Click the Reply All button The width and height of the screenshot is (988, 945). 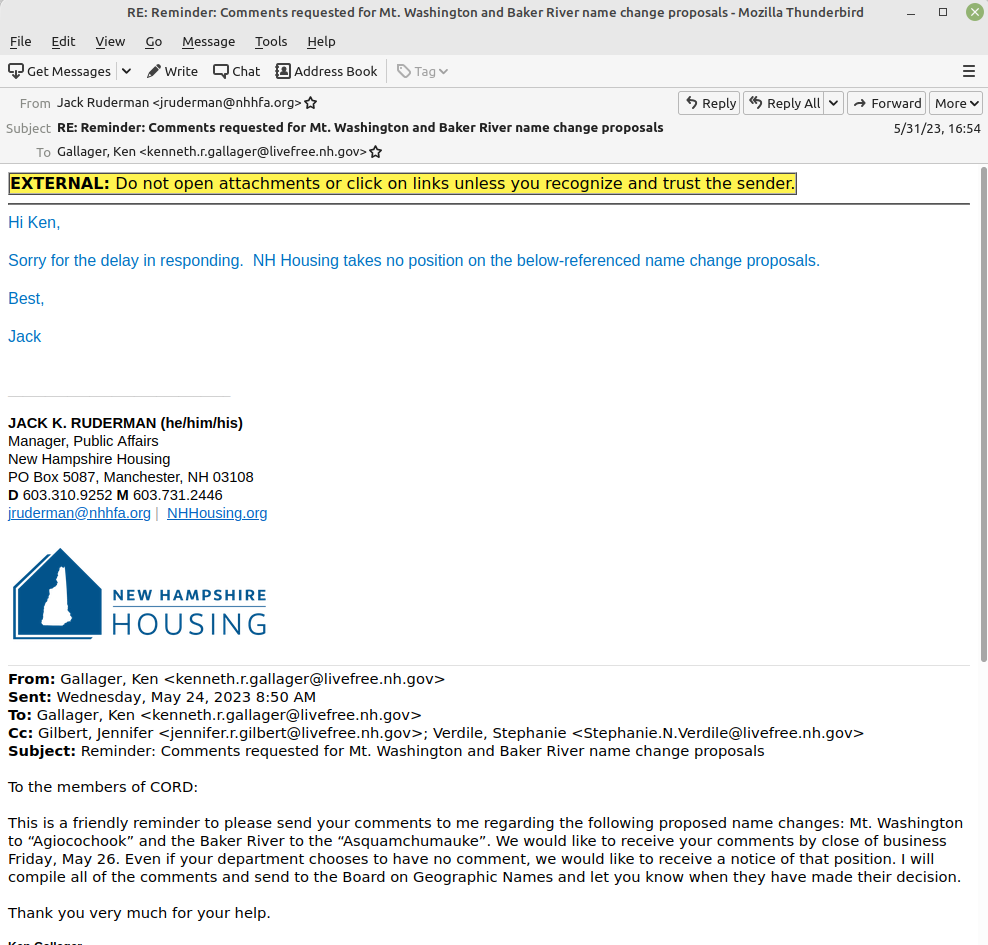[x=784, y=103]
